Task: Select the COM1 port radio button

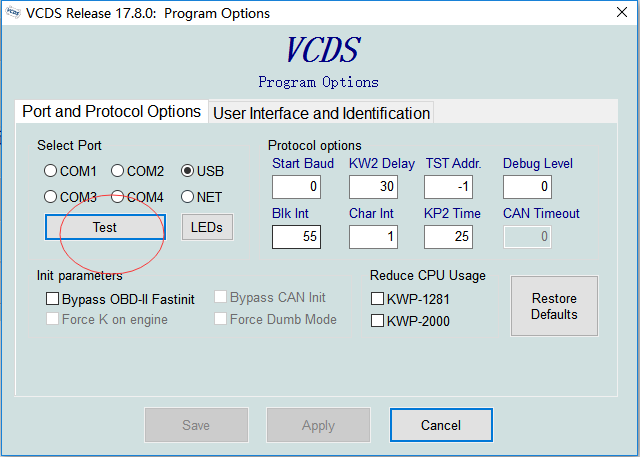Action: pyautogui.click(x=50, y=171)
